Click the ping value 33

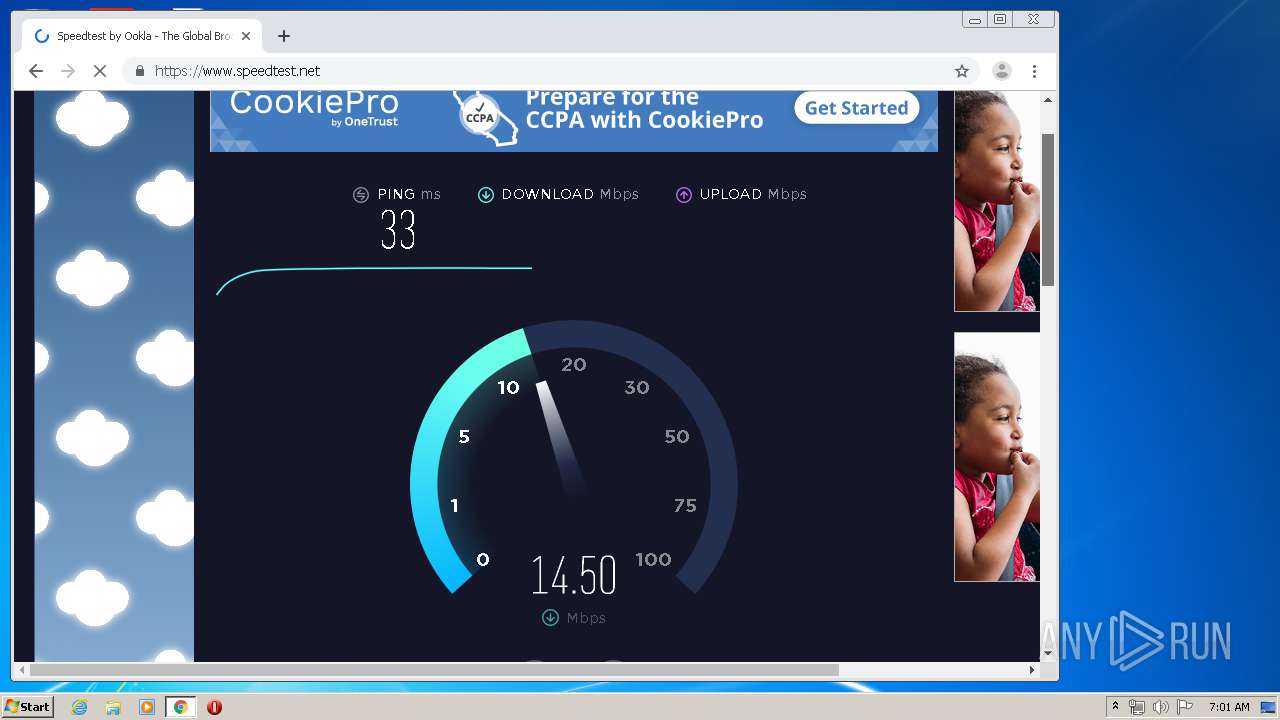point(398,231)
